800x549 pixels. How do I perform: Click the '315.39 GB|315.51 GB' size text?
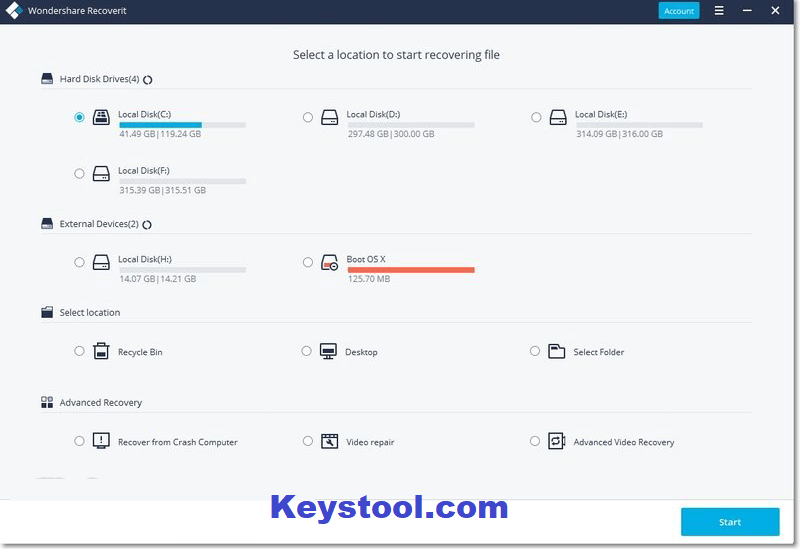[x=163, y=190]
